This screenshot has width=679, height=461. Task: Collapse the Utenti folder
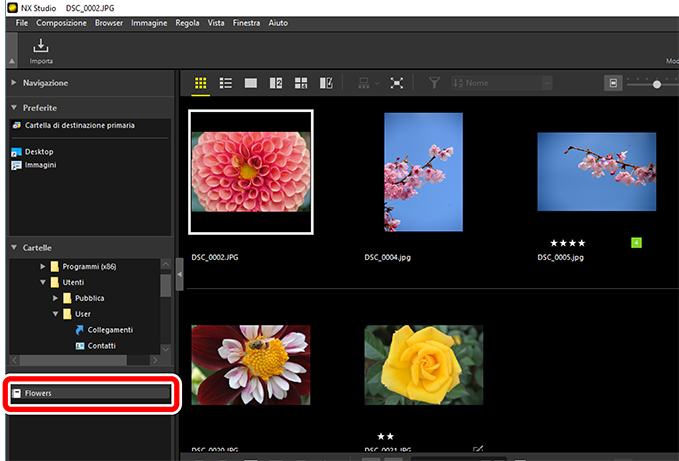click(42, 282)
